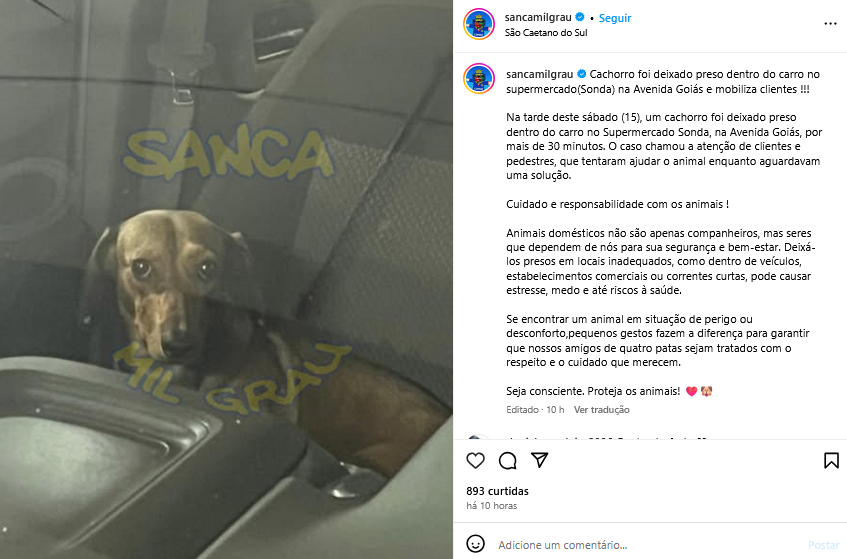This screenshot has width=847, height=559.
Task: View the 893 curtidas likes list
Action: coord(498,491)
